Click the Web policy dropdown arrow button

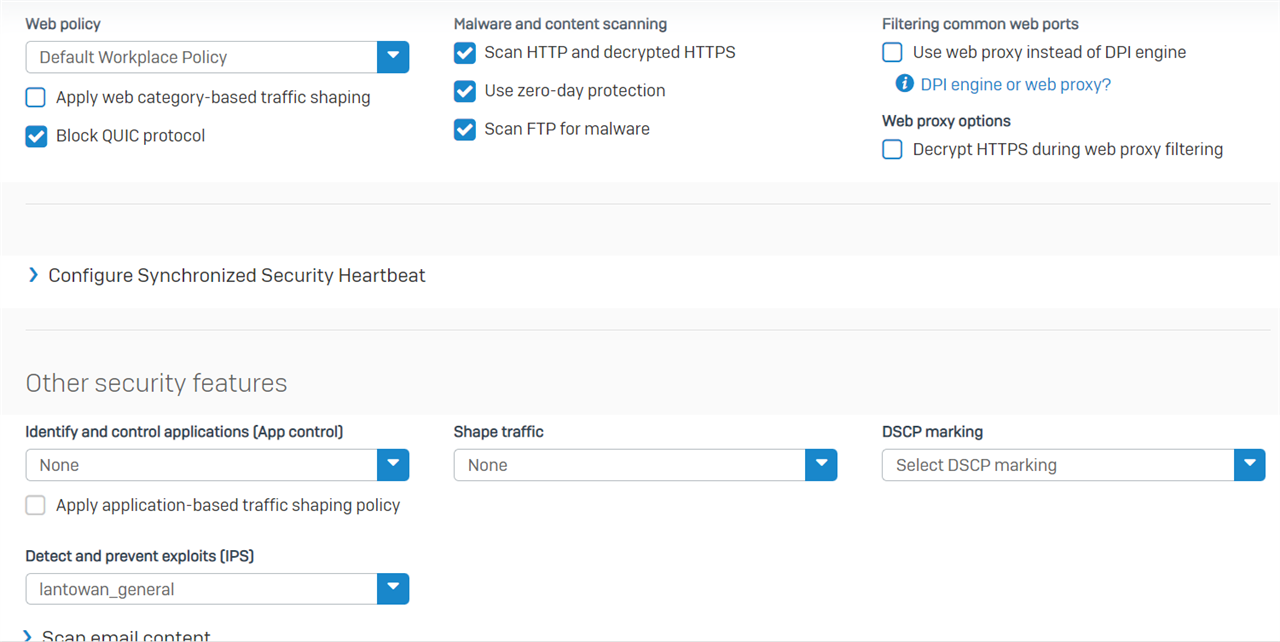393,57
